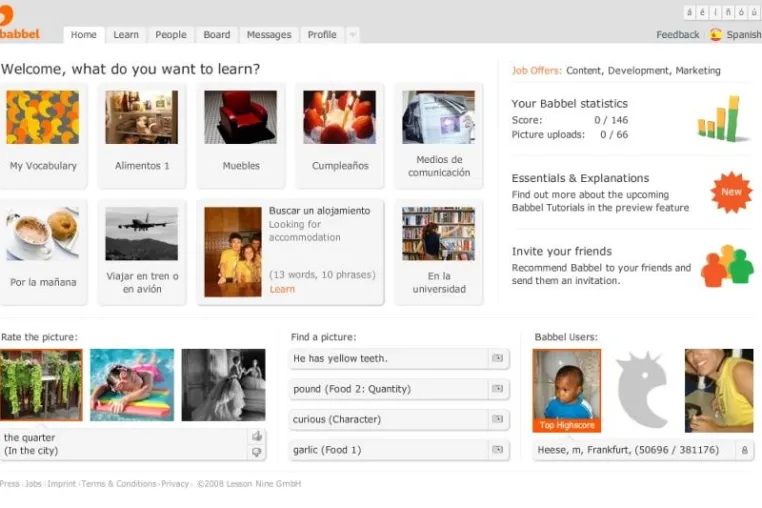The image size is (762, 508).
Task: Click 'He has yellow teeth.' phrase
Action: 340,358
